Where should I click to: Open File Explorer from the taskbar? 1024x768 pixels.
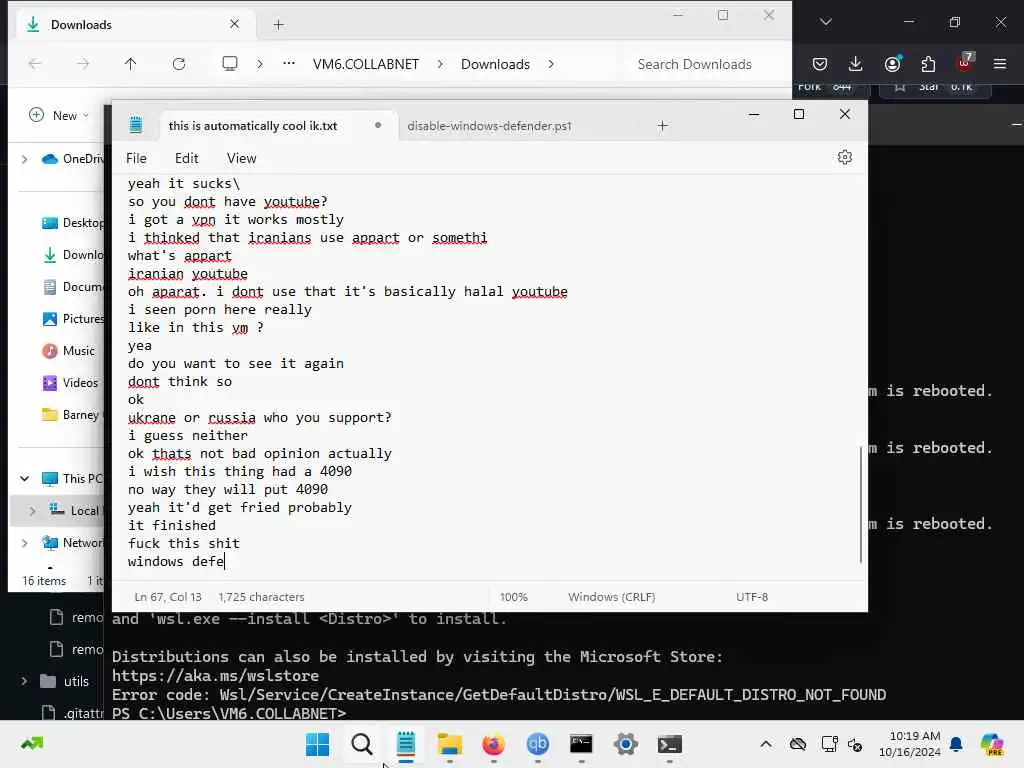[x=449, y=744]
